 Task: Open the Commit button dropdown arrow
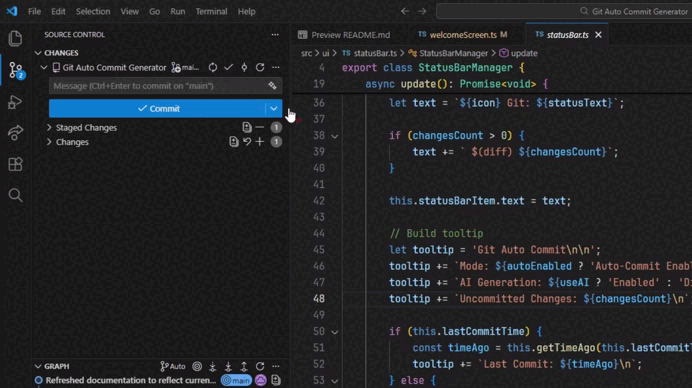(x=274, y=108)
